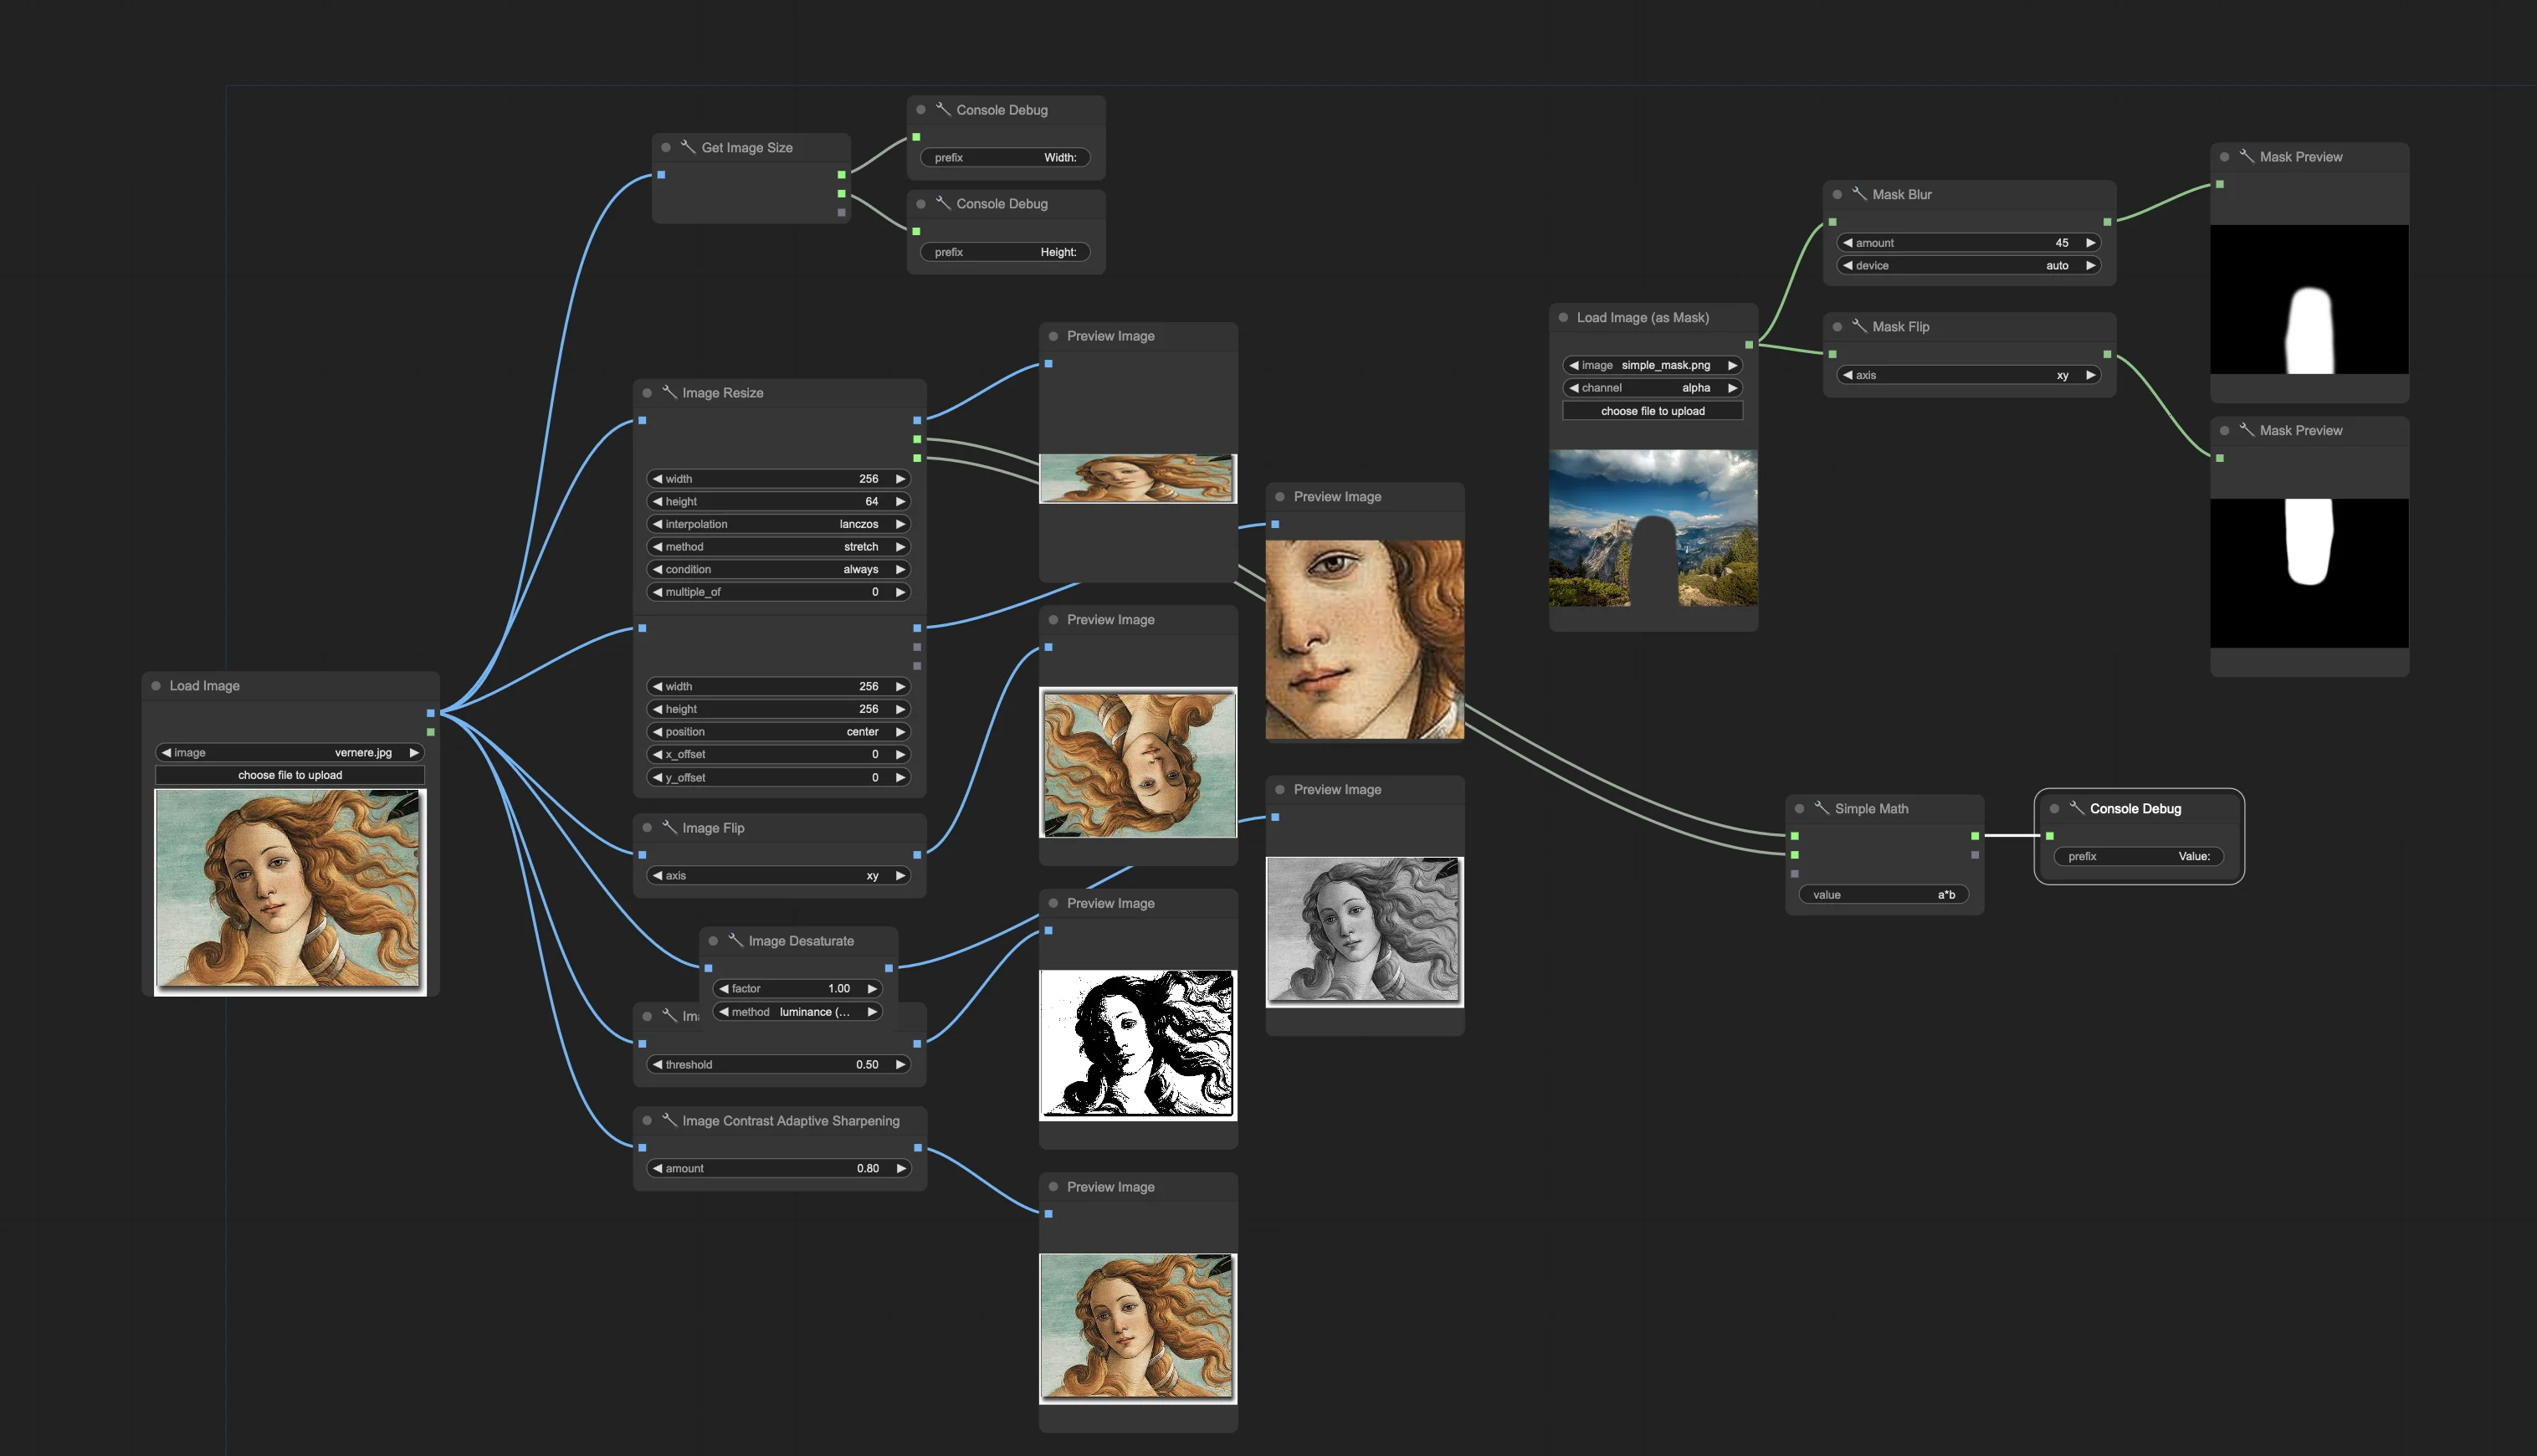Viewport: 2537px width, 1456px height.
Task: Click the wrench icon on Image Resize node
Action: click(670, 392)
